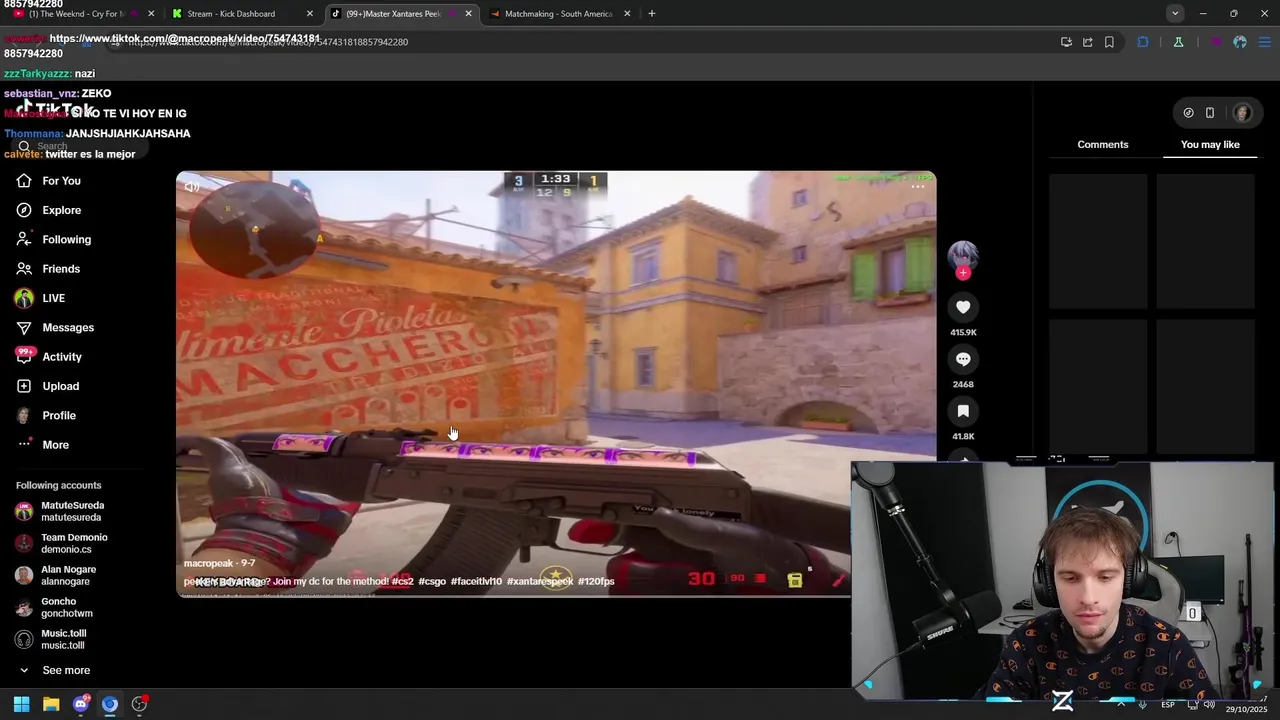Click browser install app icon in address bar
Screen dimensions: 1280x720
point(1066,42)
